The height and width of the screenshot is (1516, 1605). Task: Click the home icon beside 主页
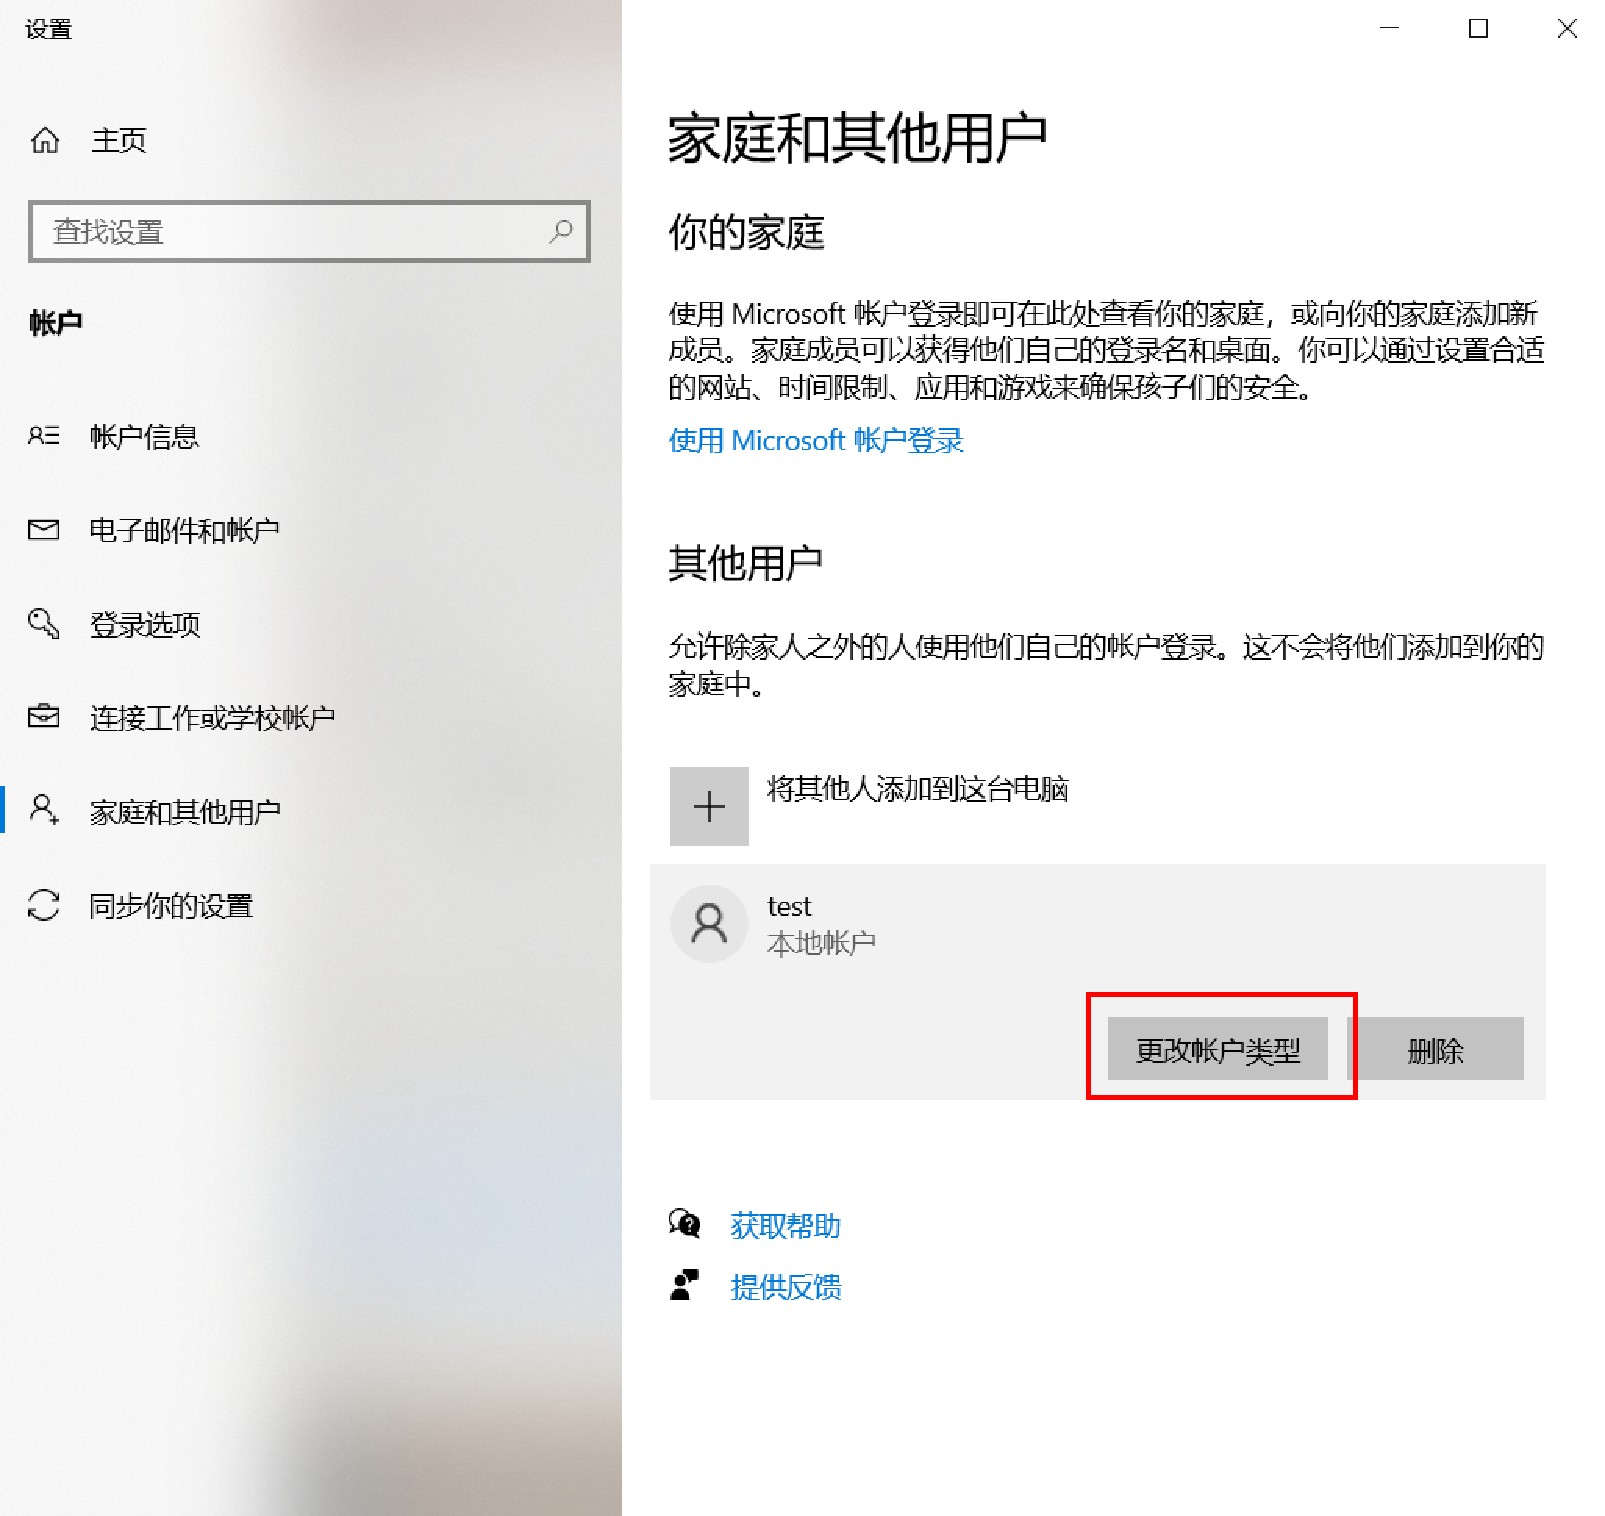(45, 140)
